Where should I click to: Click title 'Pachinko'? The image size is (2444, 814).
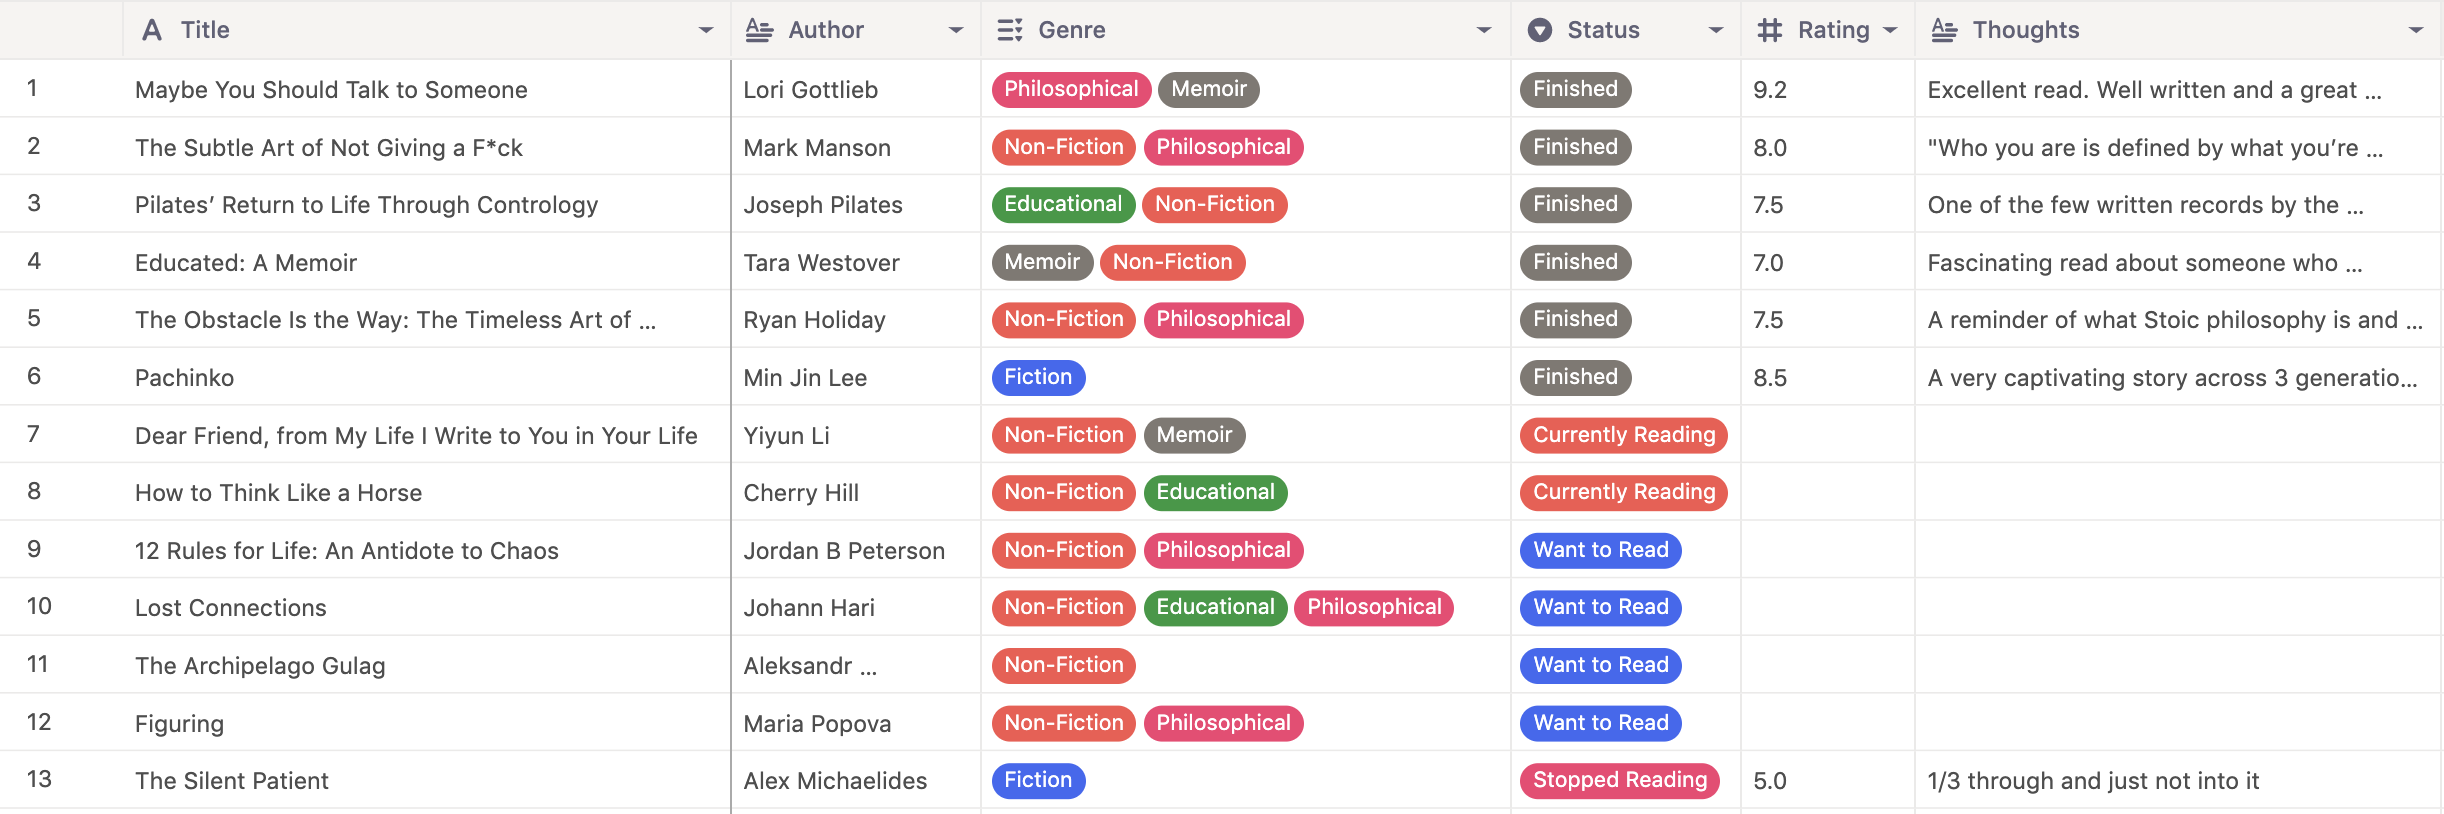coord(184,378)
